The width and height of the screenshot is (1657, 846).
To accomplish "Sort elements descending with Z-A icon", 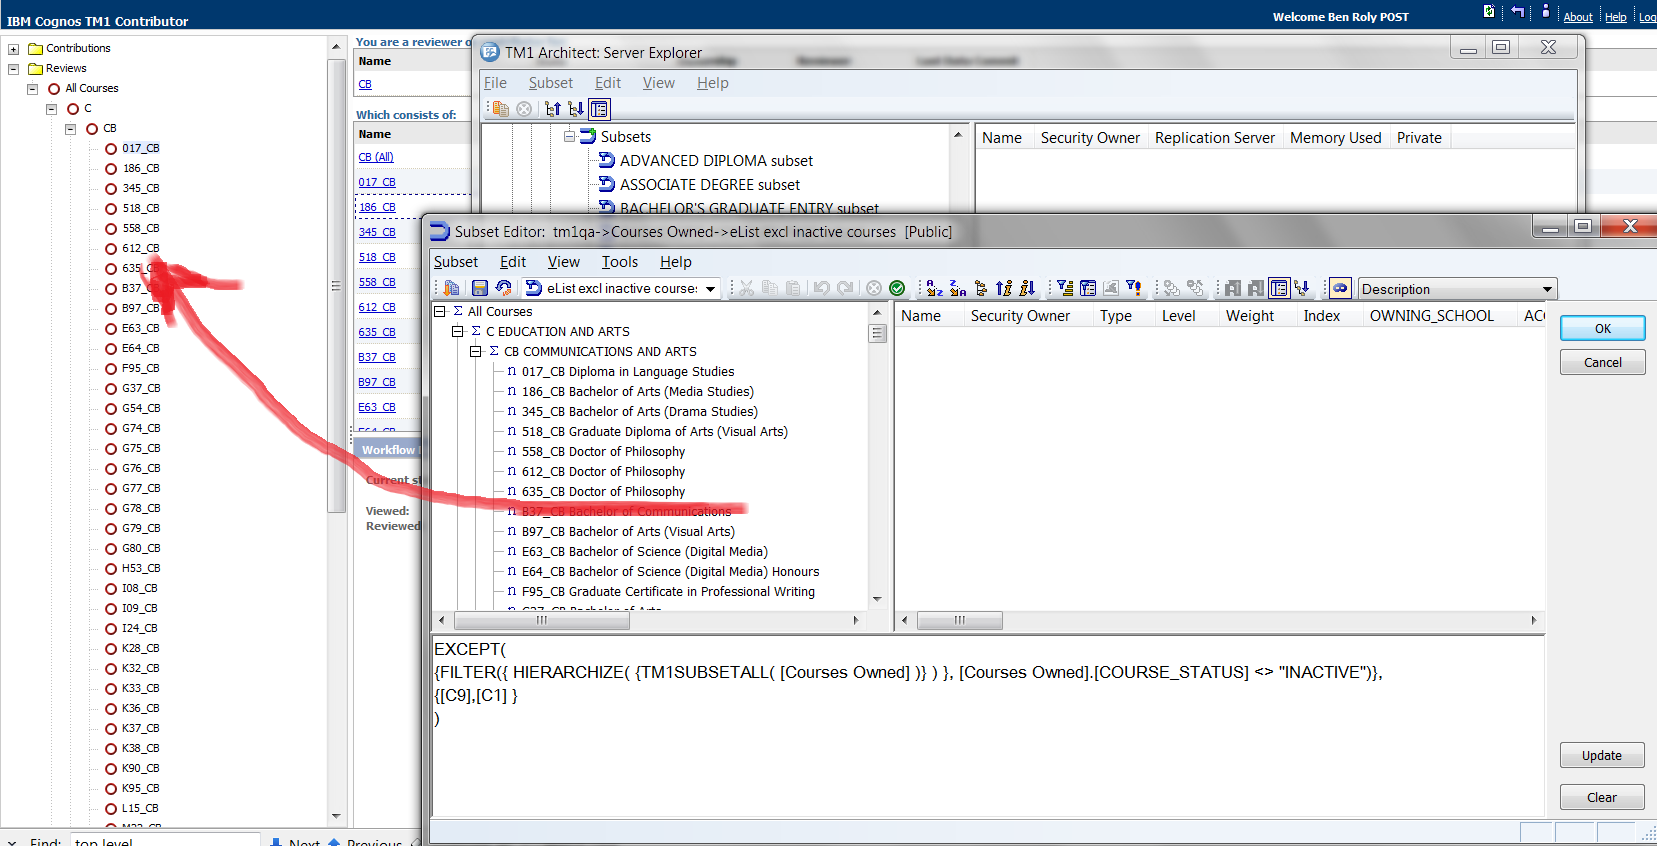I will (958, 288).
